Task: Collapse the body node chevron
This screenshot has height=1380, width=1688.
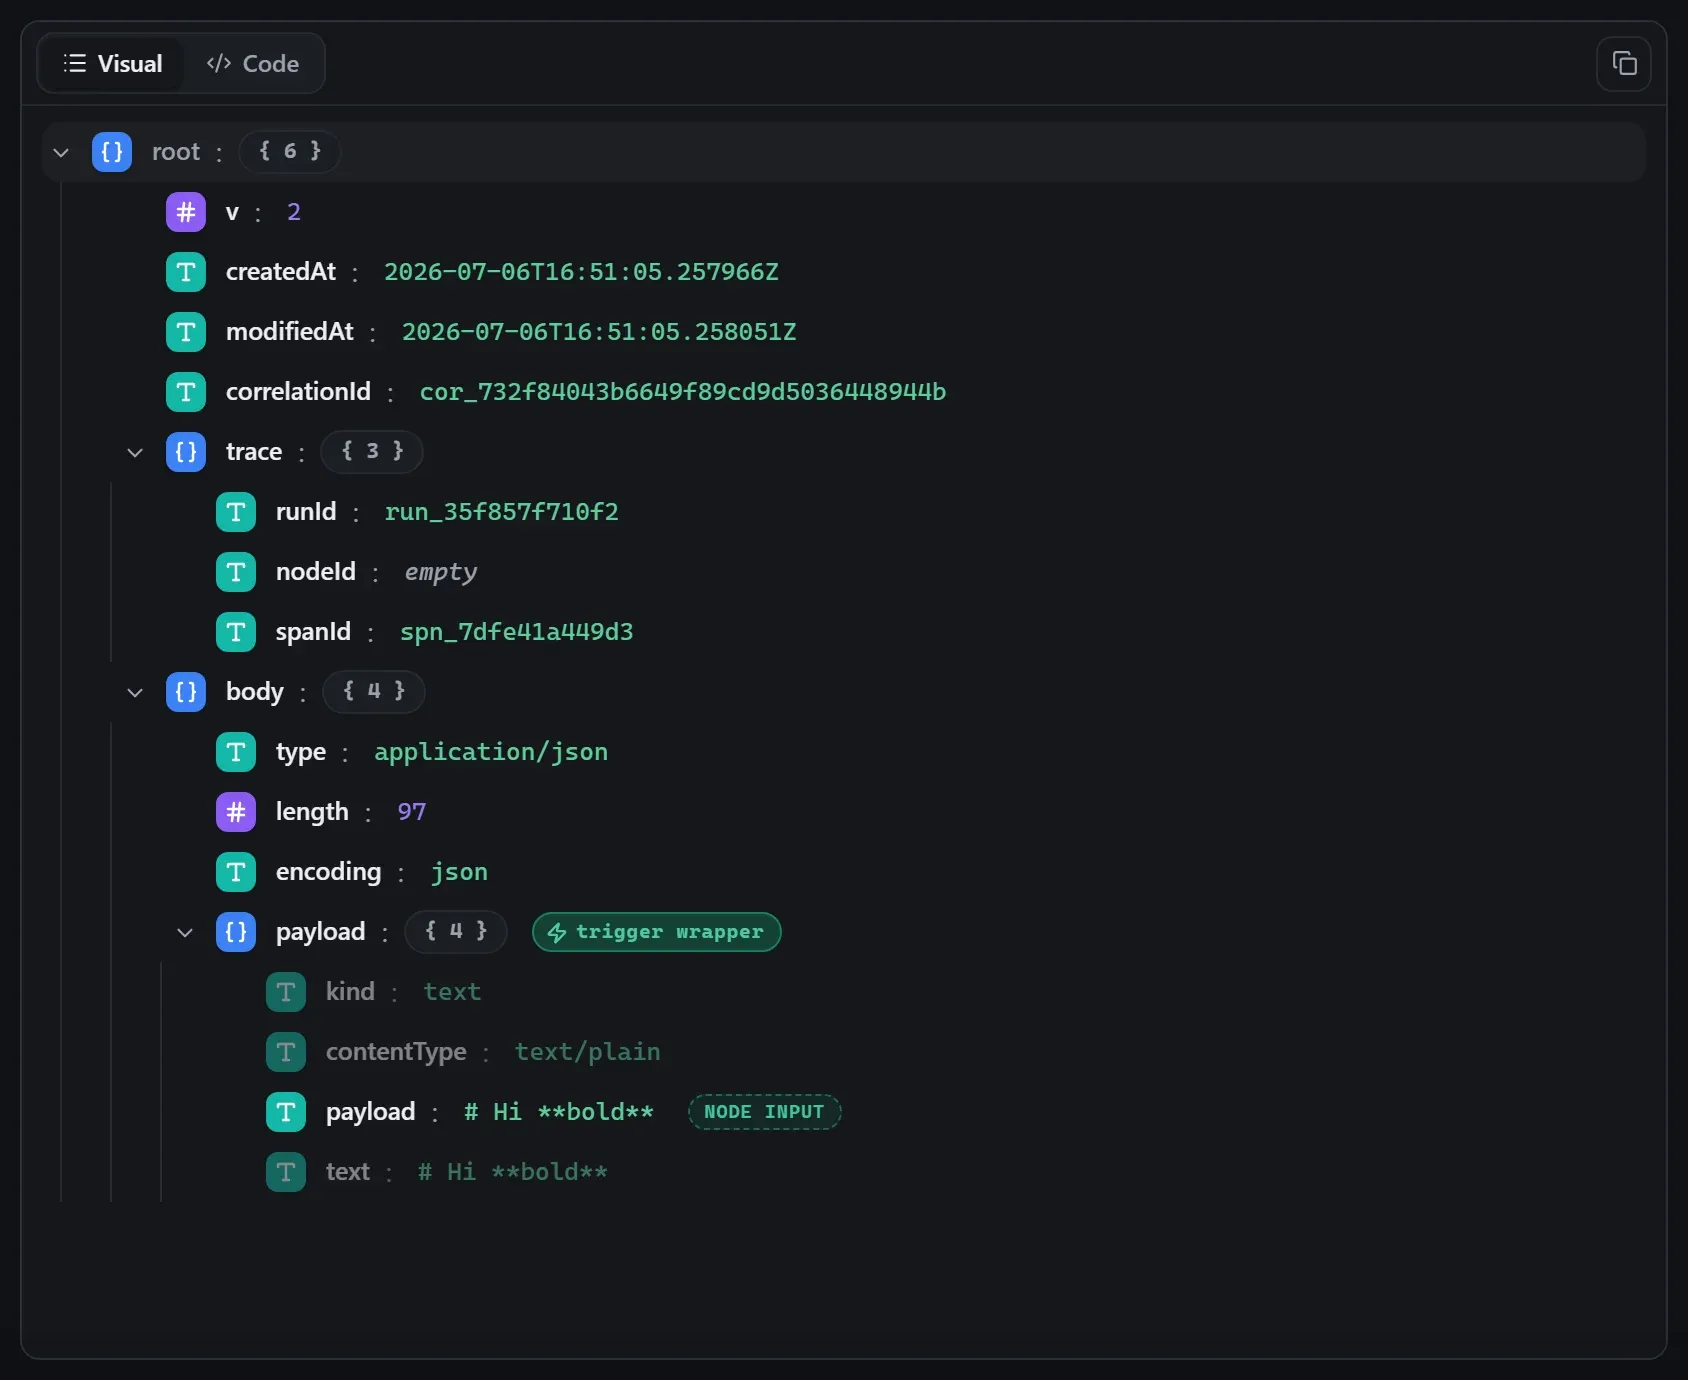Action: (x=135, y=692)
